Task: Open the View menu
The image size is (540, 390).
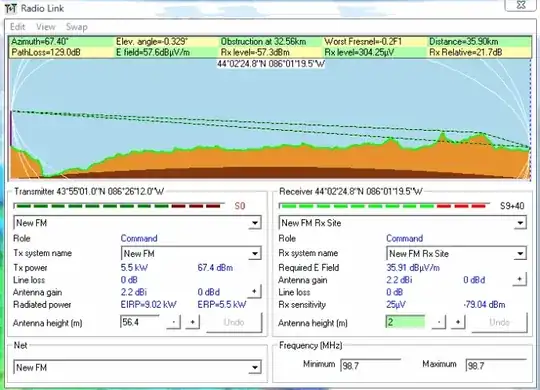Action: (45, 27)
